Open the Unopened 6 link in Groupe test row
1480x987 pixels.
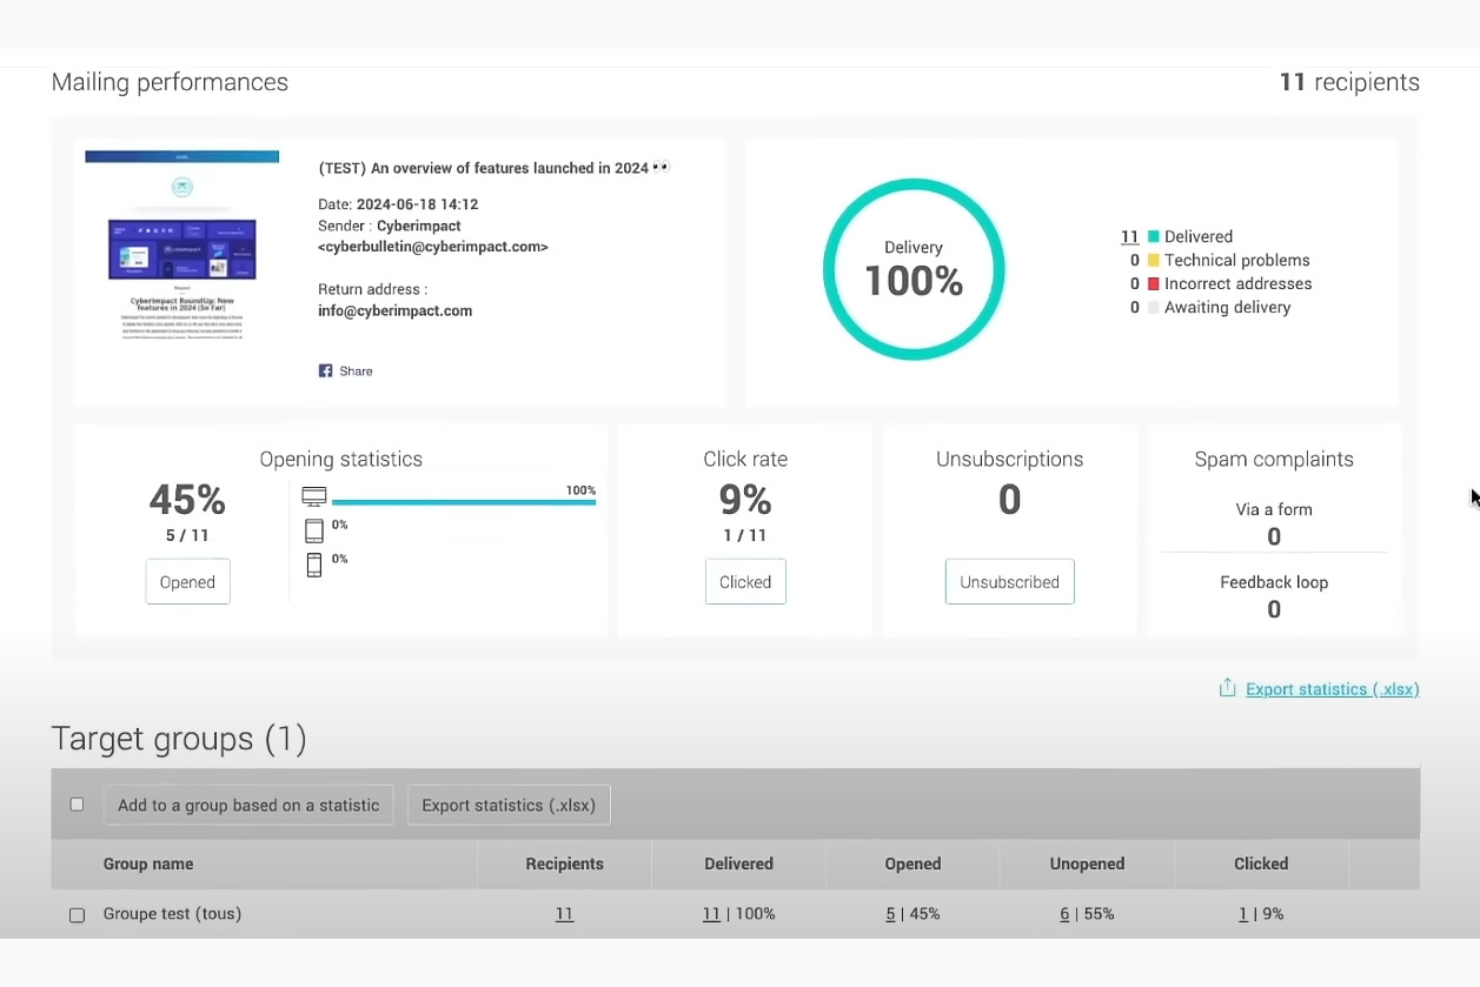tap(1064, 914)
